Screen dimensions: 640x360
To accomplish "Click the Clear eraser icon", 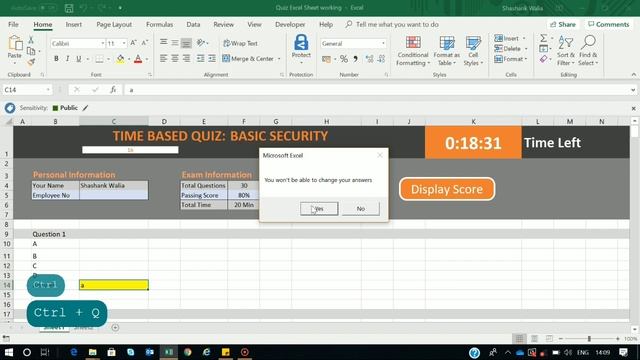I will point(544,60).
